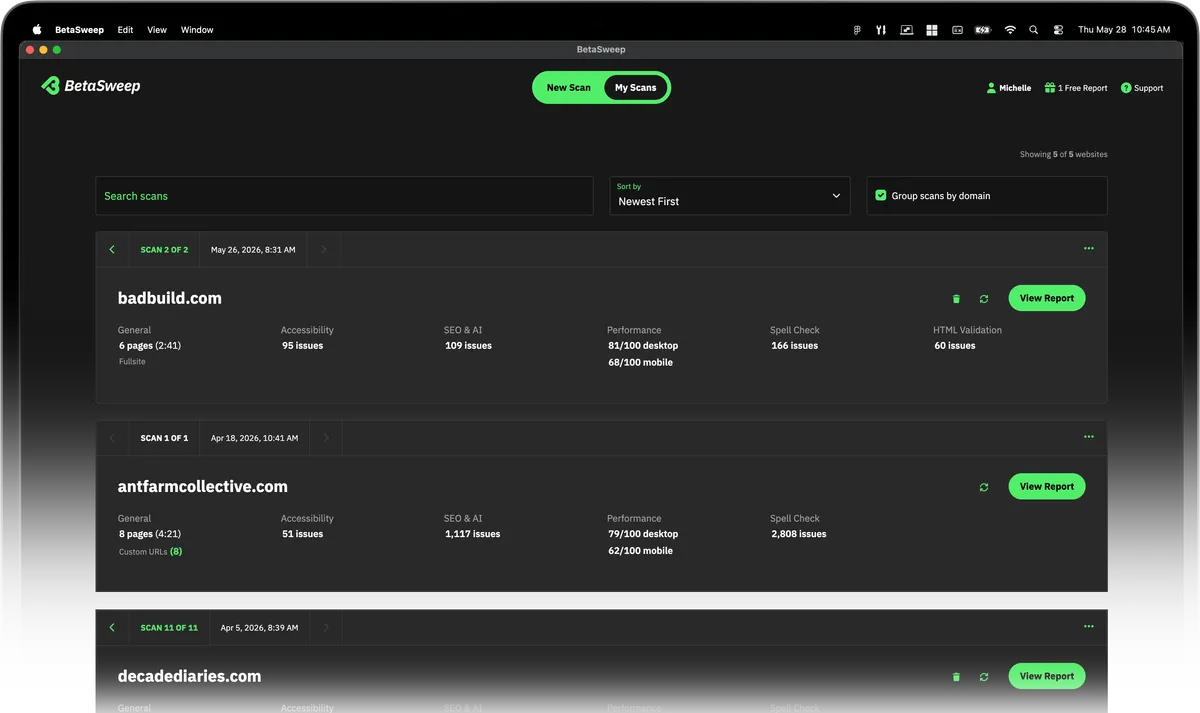Go to previous scan for antfarmcollective.com

click(x=112, y=438)
